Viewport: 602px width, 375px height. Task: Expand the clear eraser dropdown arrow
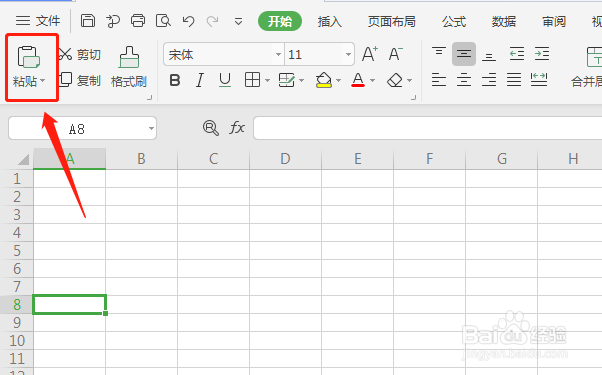pos(410,81)
